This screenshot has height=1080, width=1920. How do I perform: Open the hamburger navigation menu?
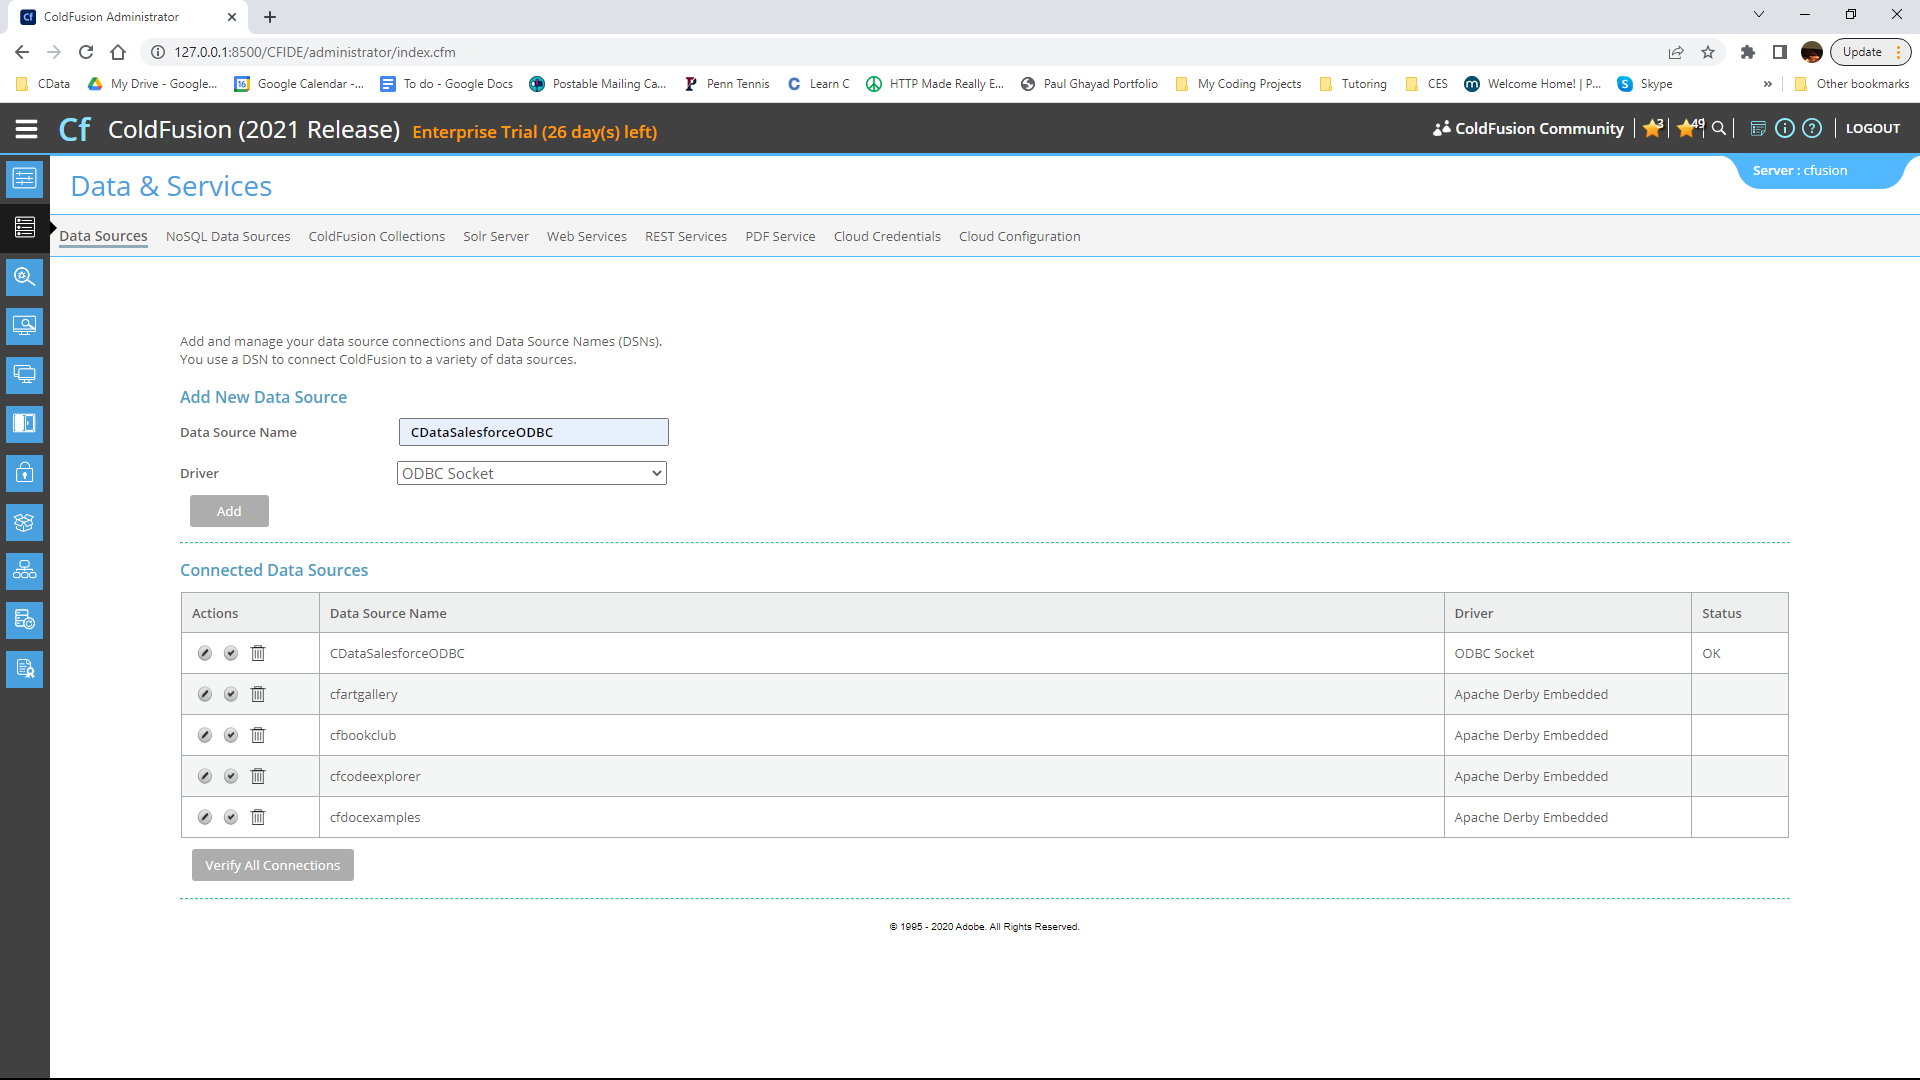pyautogui.click(x=27, y=129)
